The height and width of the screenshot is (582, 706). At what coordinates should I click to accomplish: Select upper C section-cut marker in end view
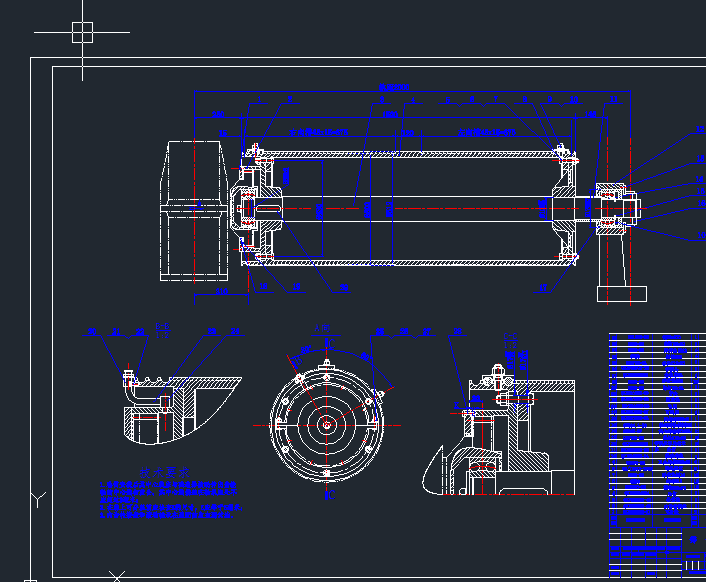pos(331,344)
